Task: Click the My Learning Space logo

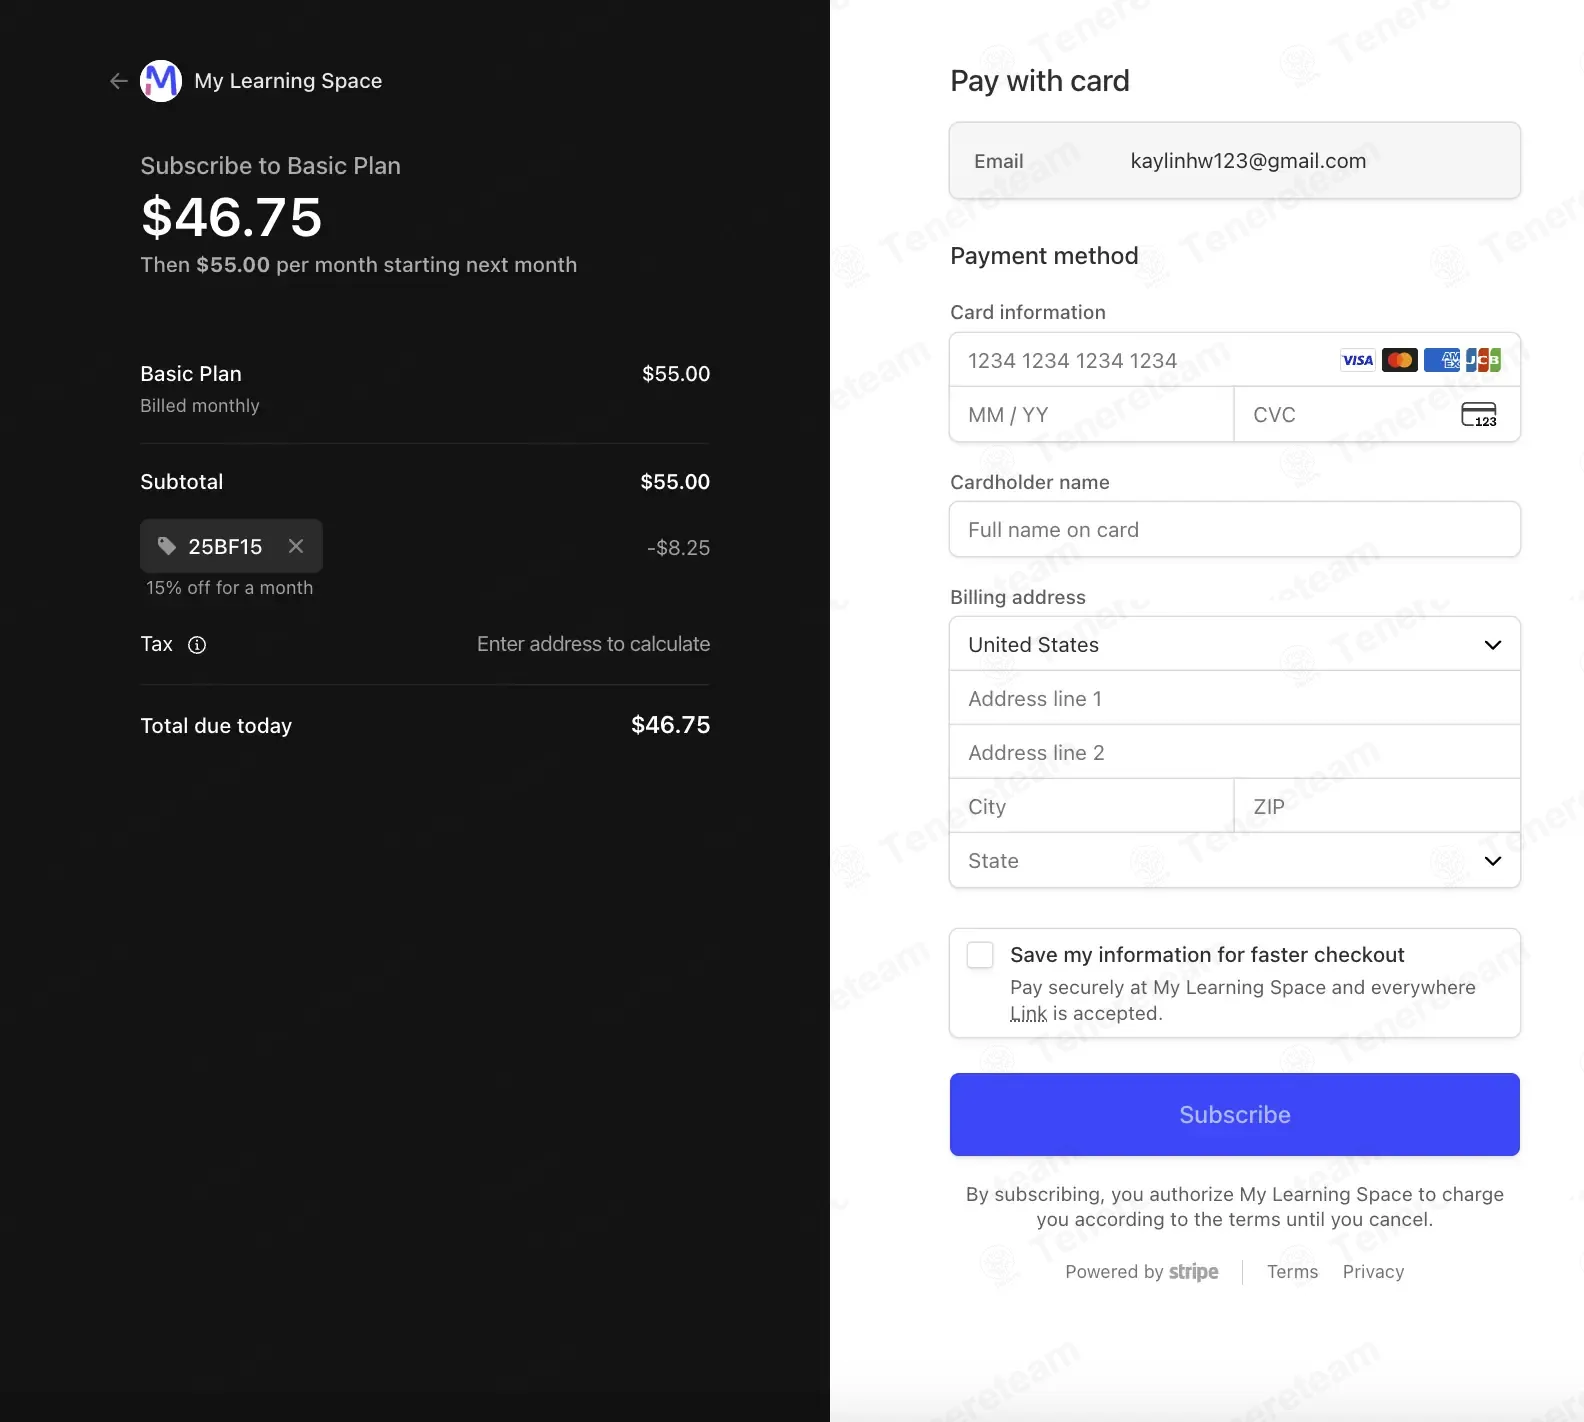Action: (x=161, y=81)
